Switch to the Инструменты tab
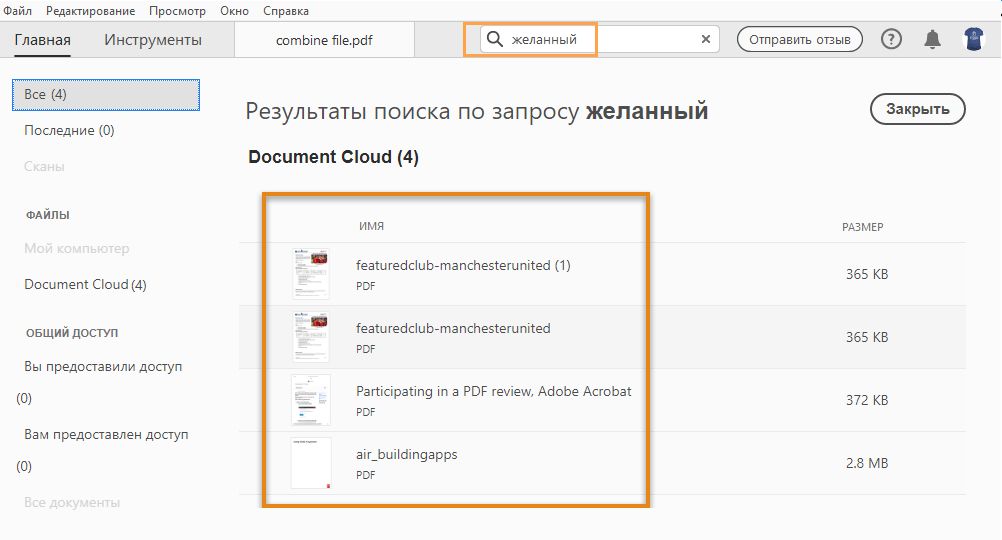Viewport: 1002px width, 540px height. pos(153,40)
